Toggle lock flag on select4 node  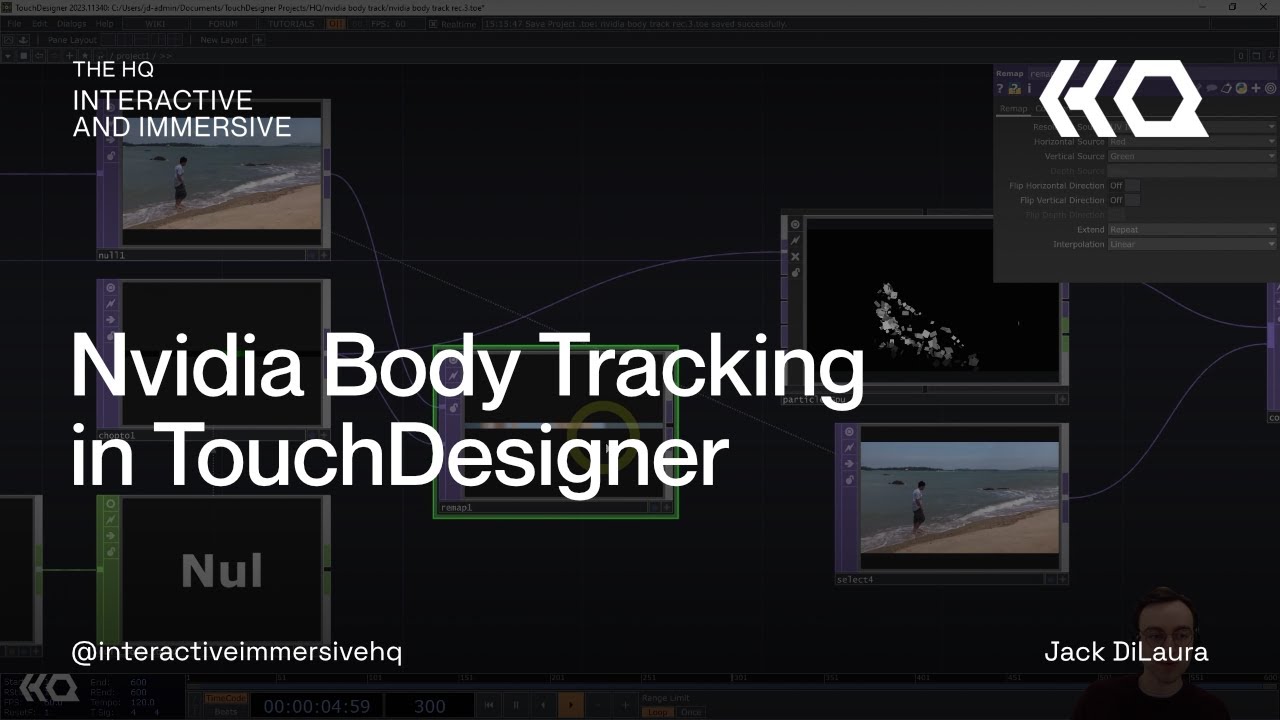point(849,480)
